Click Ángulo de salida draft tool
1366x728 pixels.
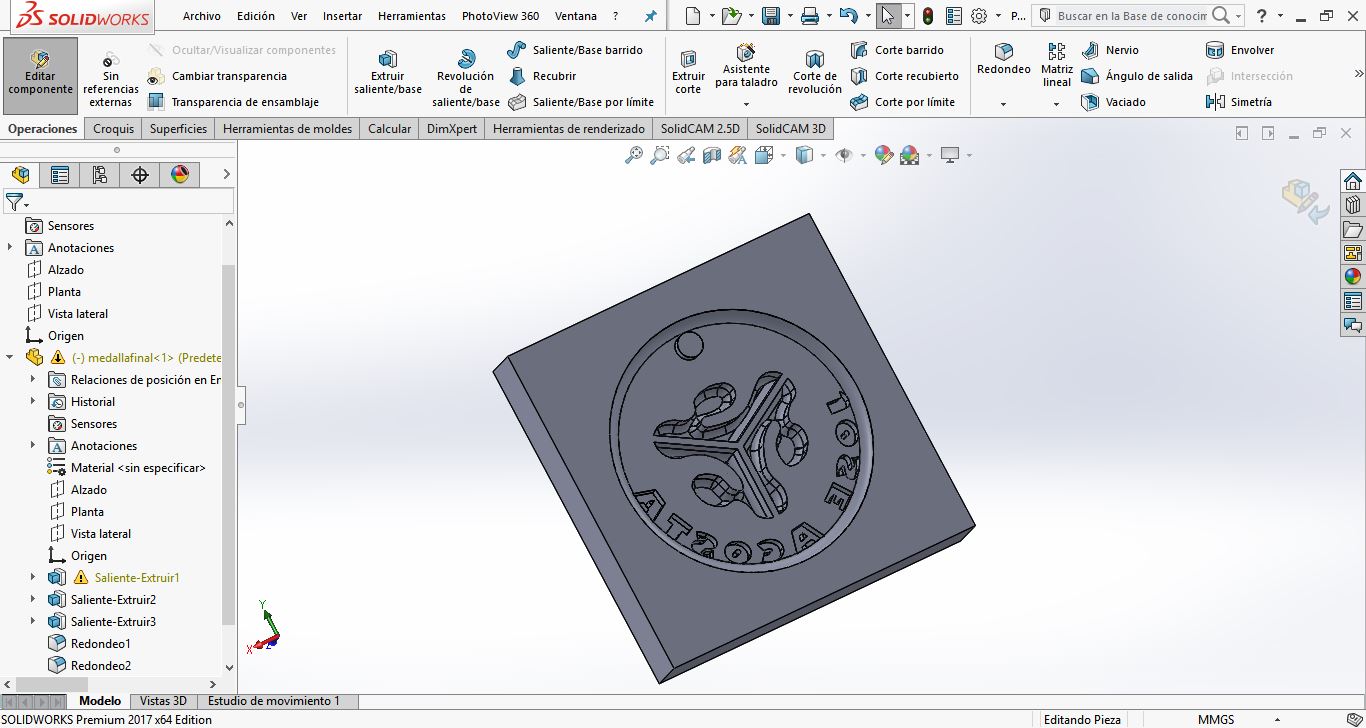tap(1137, 76)
